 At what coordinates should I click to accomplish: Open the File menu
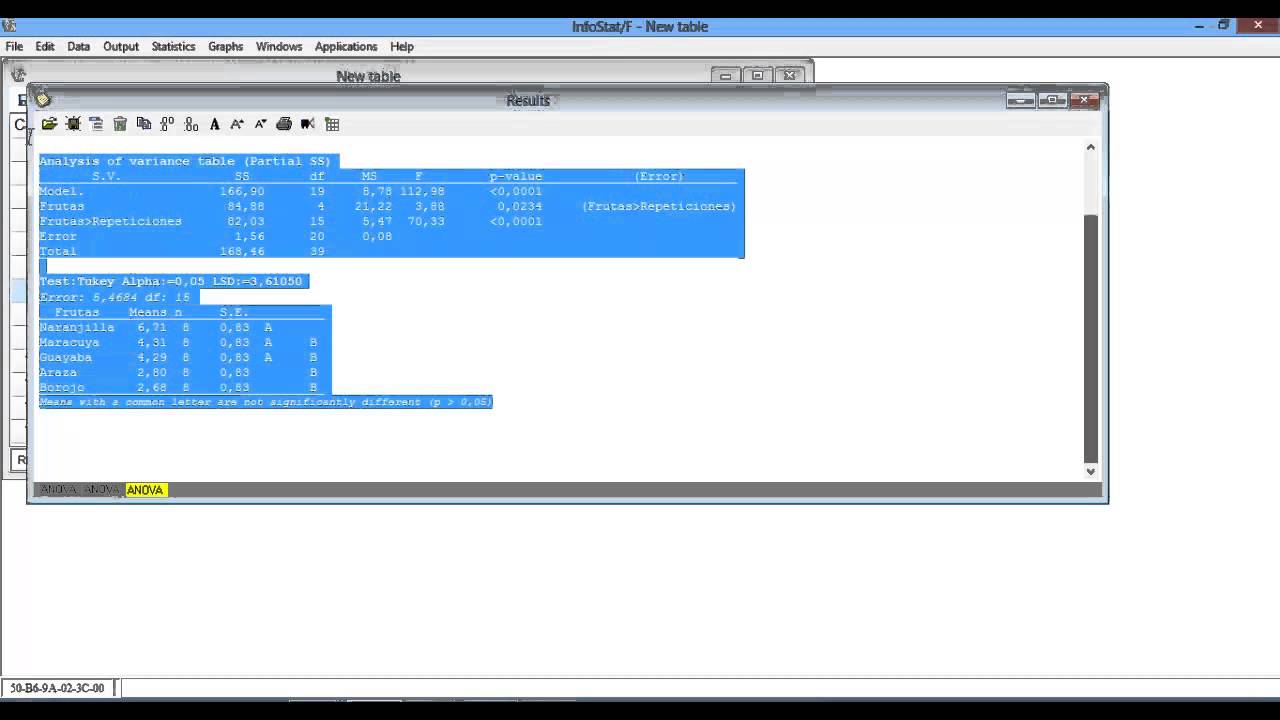pos(14,46)
